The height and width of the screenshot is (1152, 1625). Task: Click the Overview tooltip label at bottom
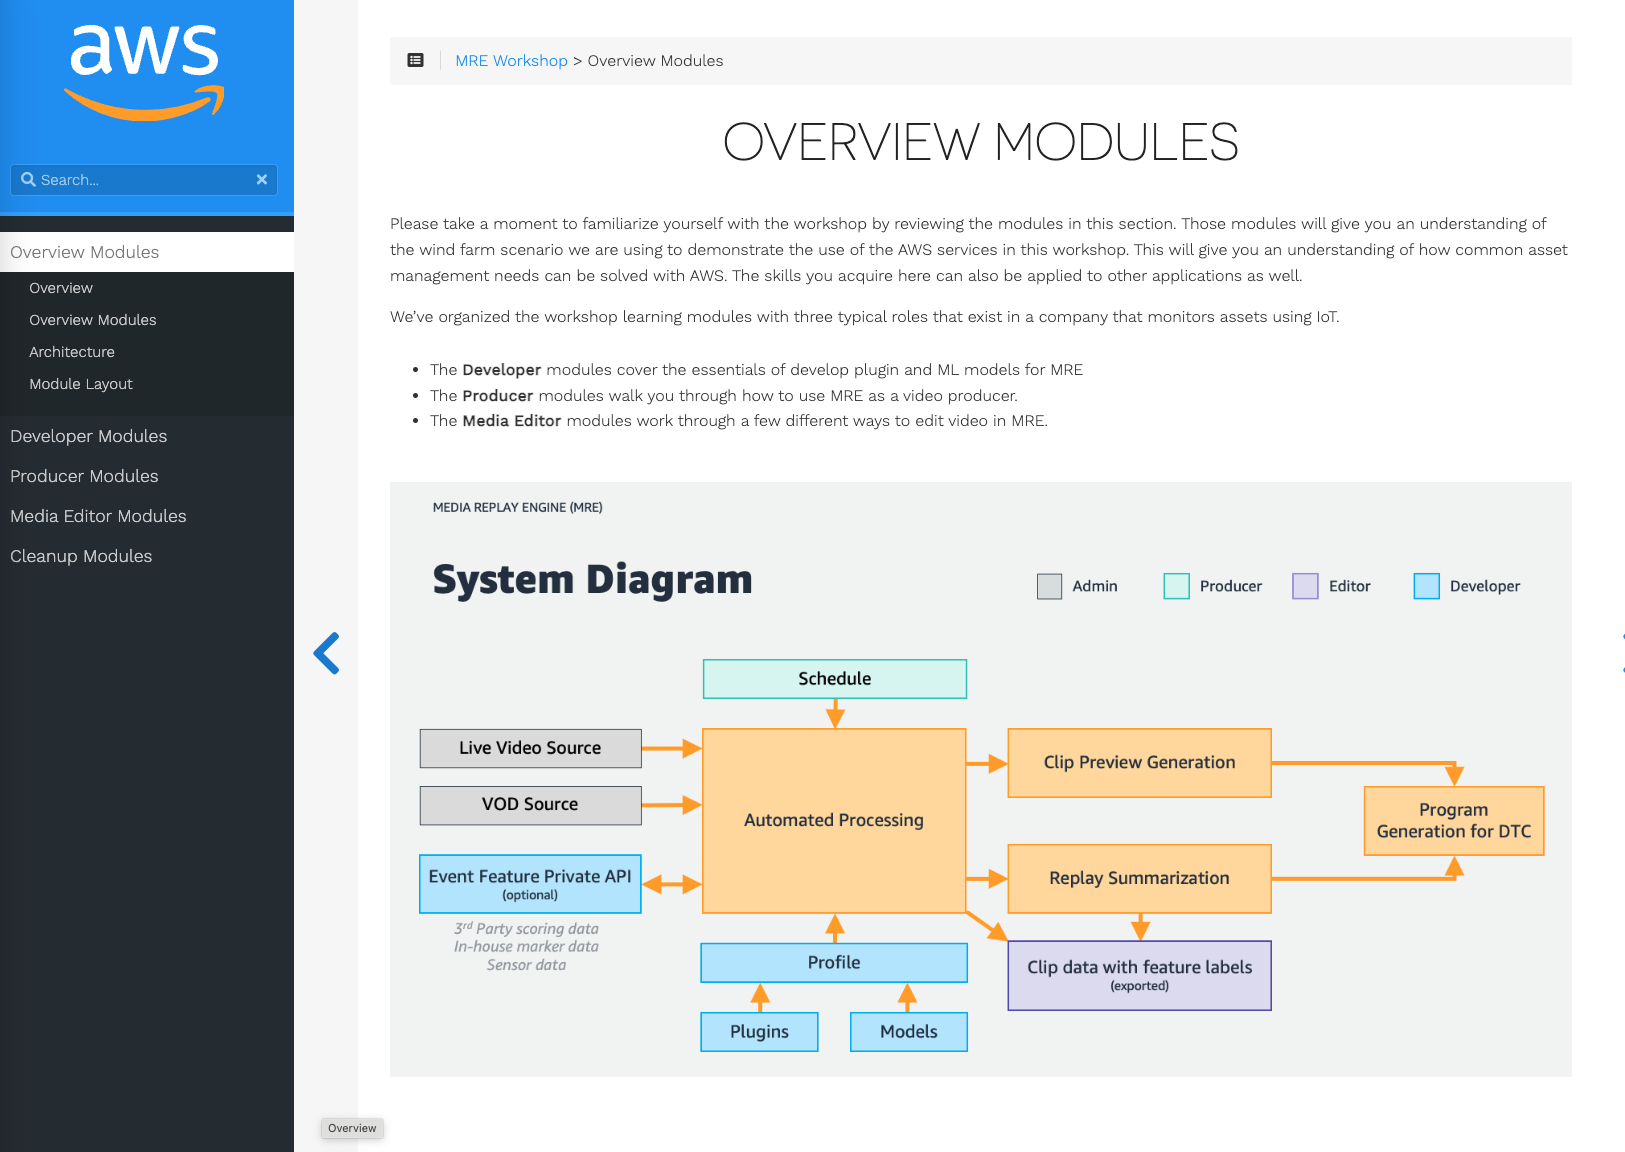click(352, 1128)
